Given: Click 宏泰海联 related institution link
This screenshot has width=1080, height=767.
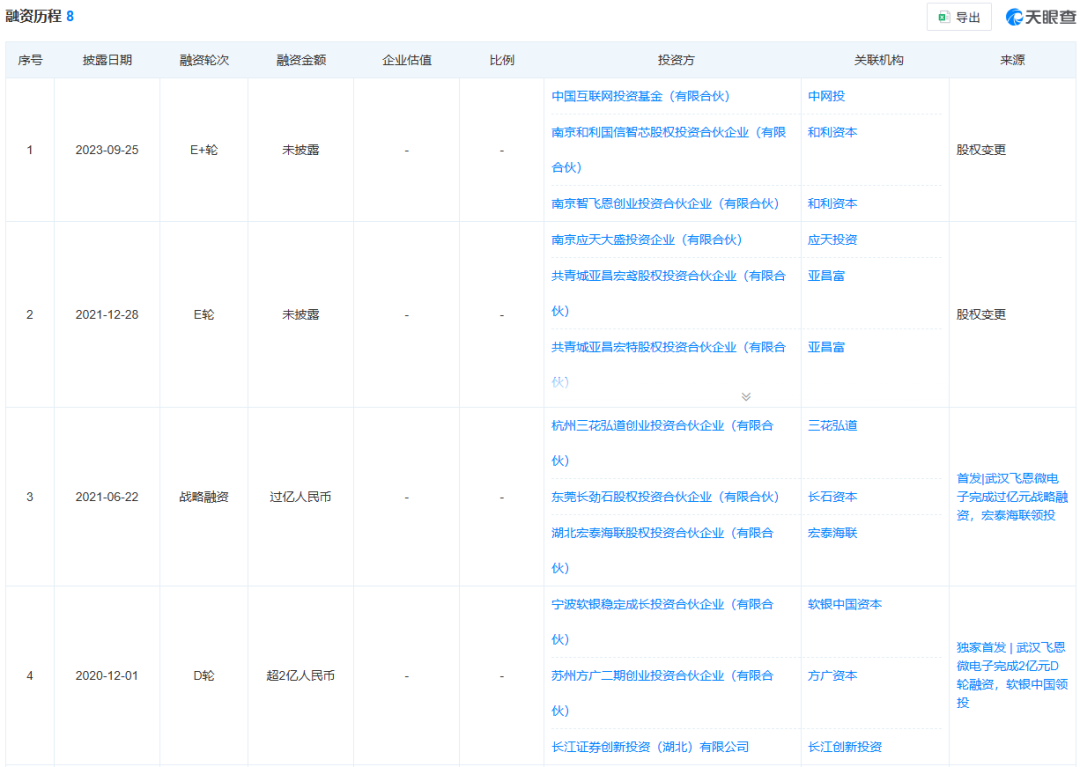Looking at the screenshot, I should tap(832, 533).
